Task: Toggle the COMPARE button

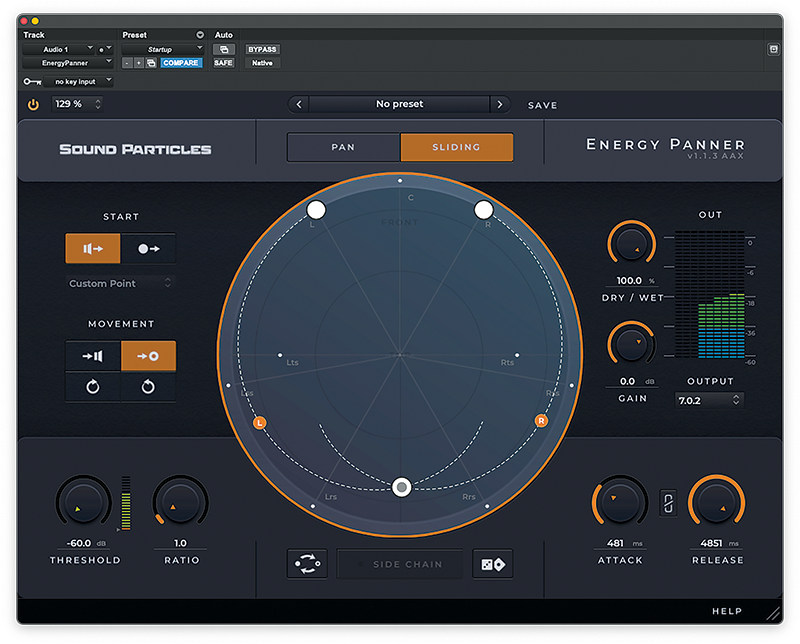Action: (181, 63)
